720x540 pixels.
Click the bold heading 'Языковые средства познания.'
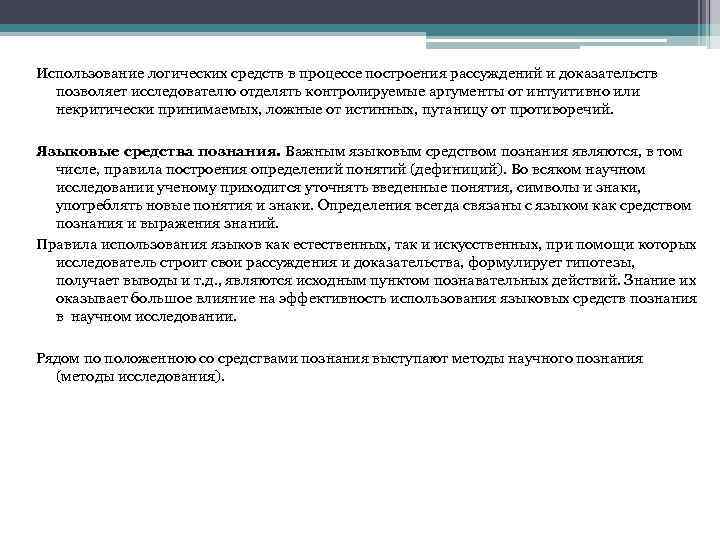(x=158, y=152)
